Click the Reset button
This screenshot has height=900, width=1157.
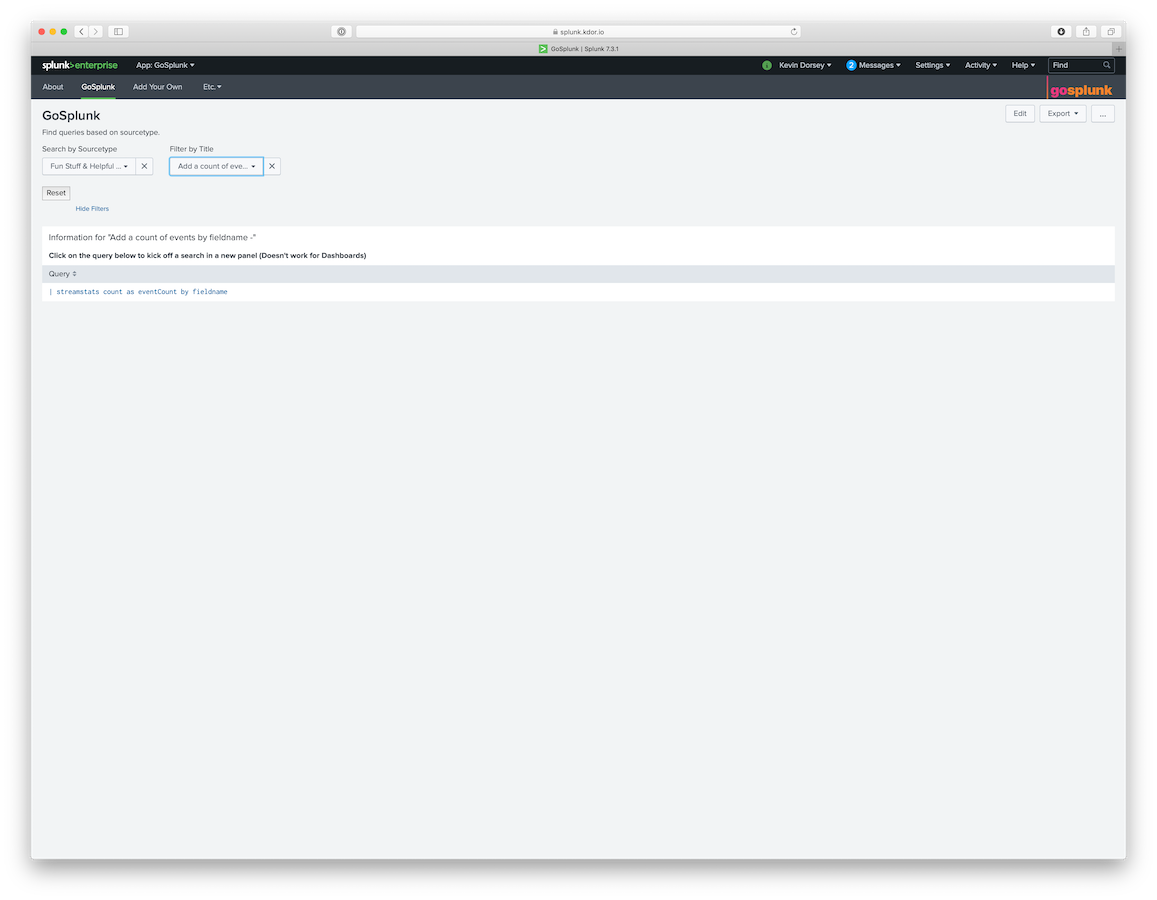[56, 193]
